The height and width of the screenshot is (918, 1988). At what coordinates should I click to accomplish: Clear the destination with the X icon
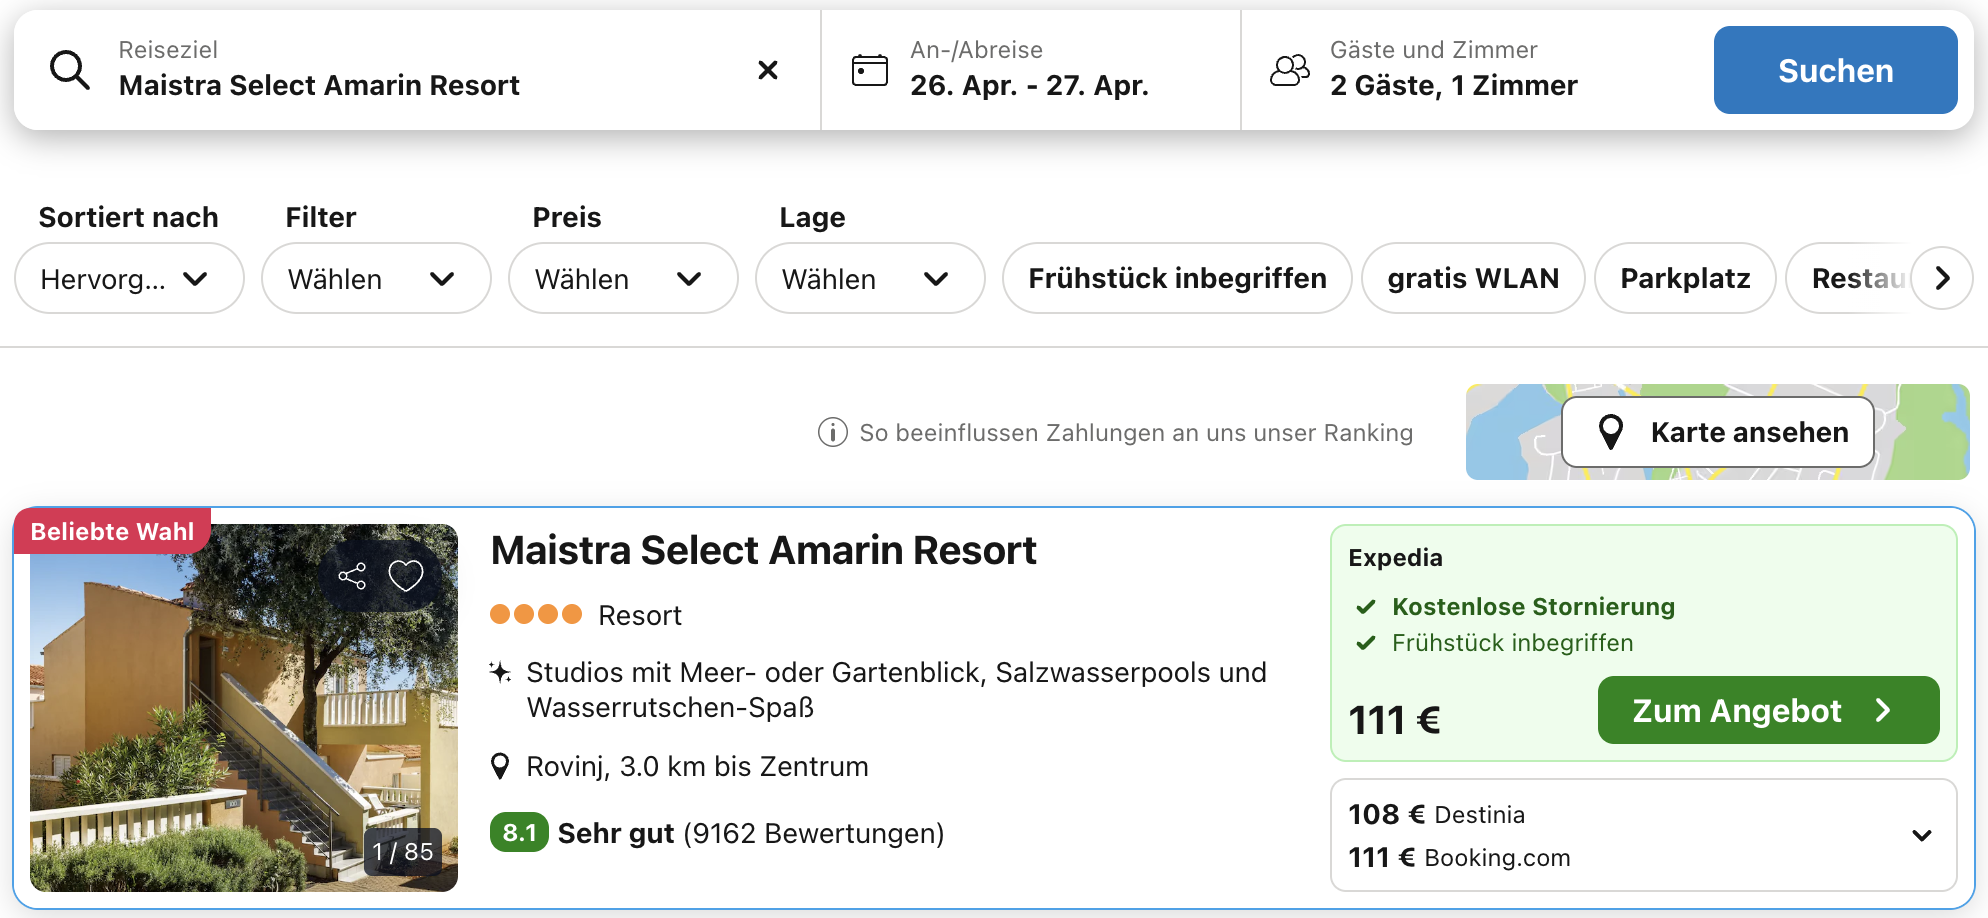click(767, 70)
